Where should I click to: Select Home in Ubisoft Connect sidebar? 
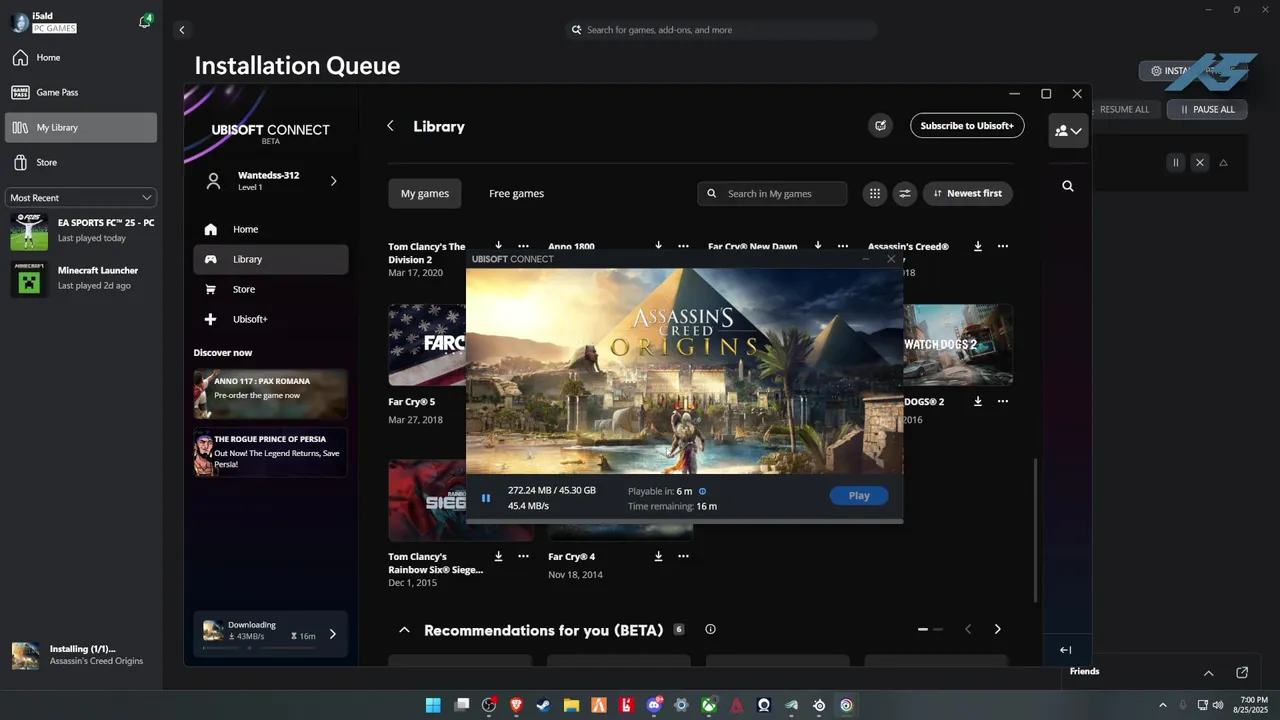pos(271,229)
